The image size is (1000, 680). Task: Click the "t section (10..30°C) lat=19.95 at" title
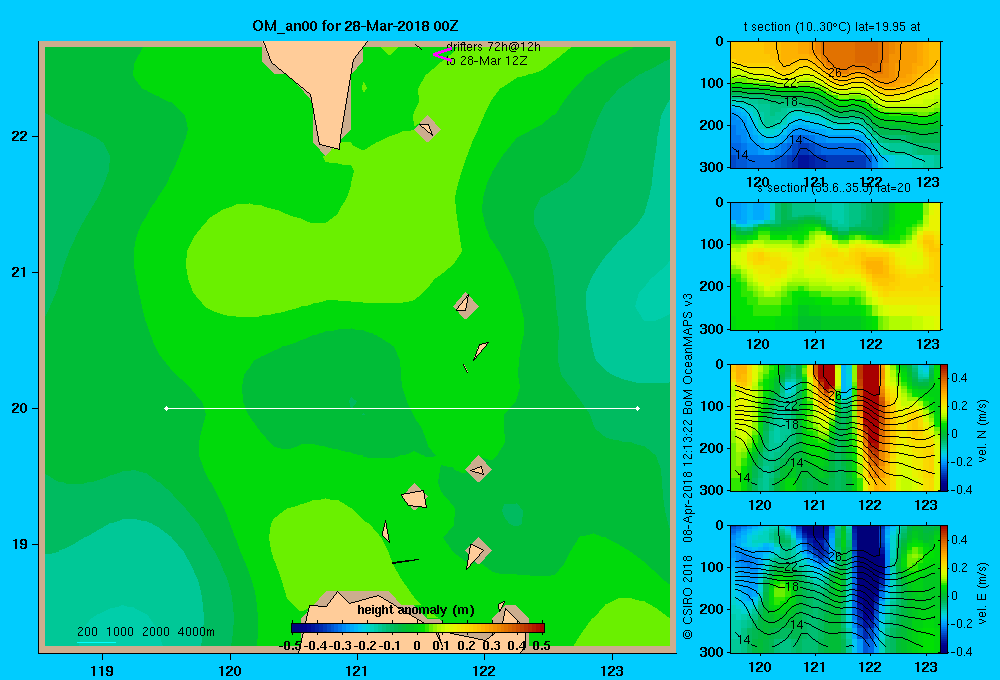832,27
